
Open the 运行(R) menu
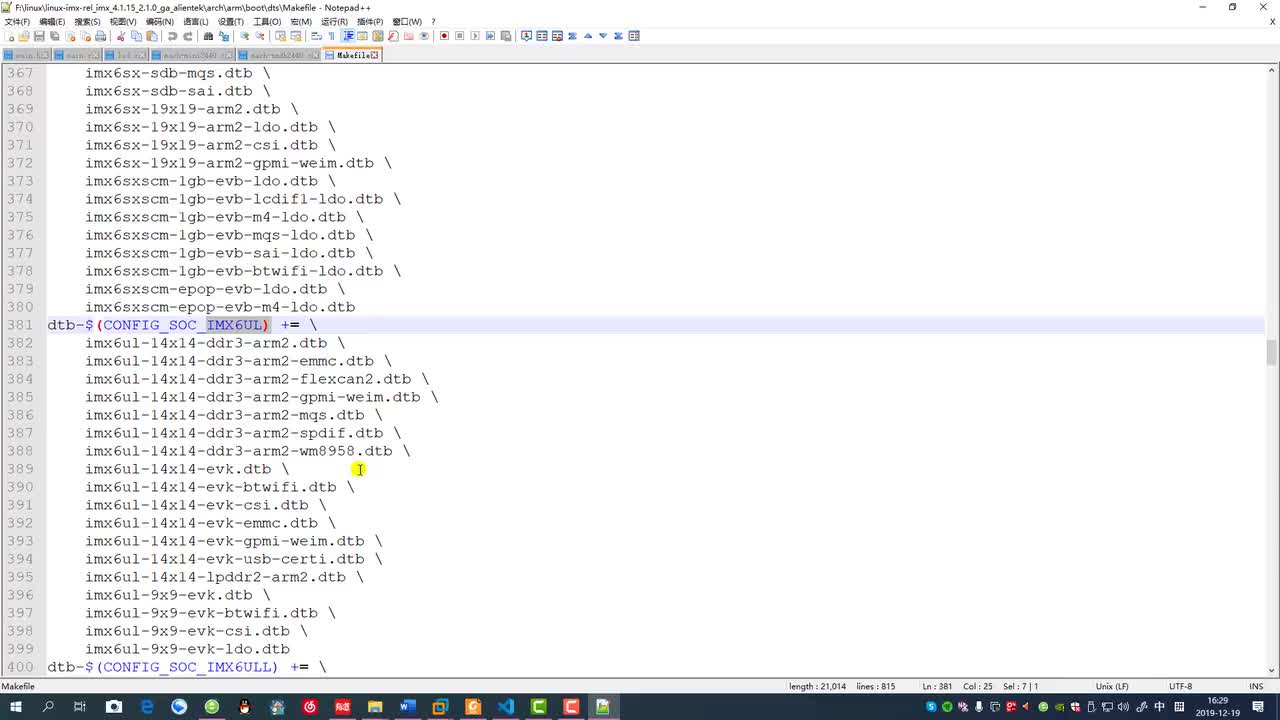(335, 21)
